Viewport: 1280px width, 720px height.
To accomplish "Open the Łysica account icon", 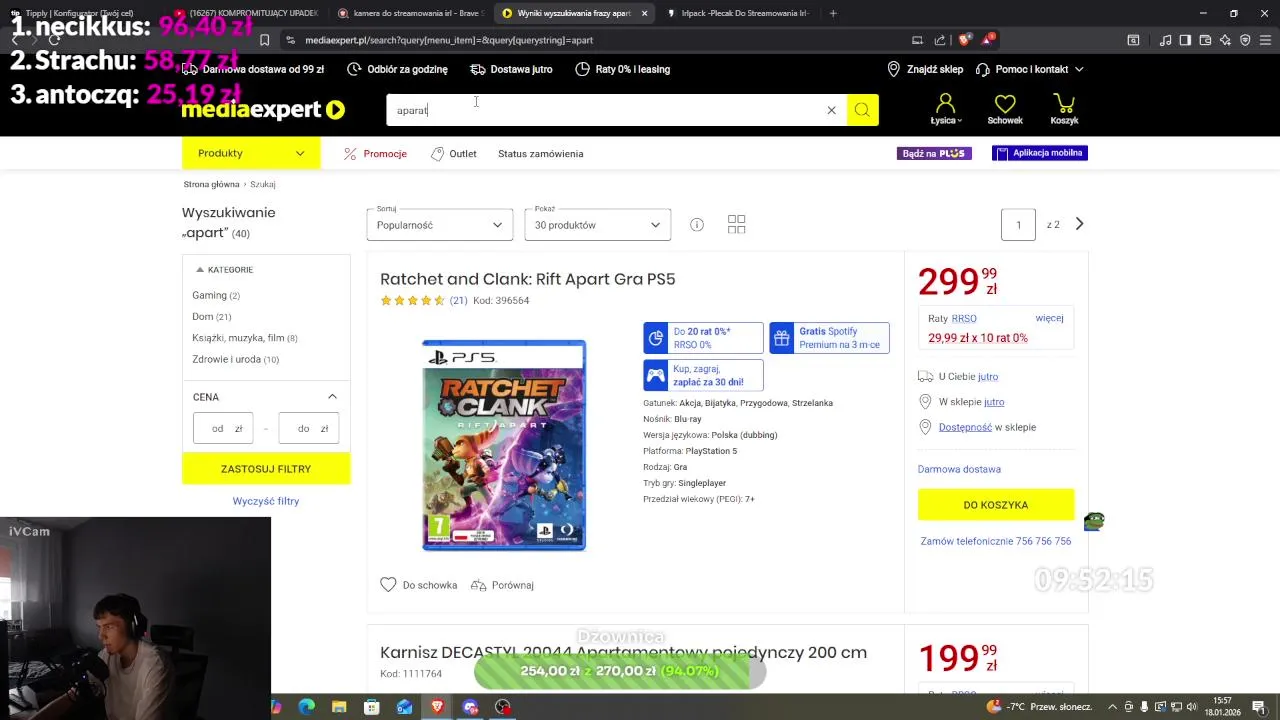I will pyautogui.click(x=945, y=109).
